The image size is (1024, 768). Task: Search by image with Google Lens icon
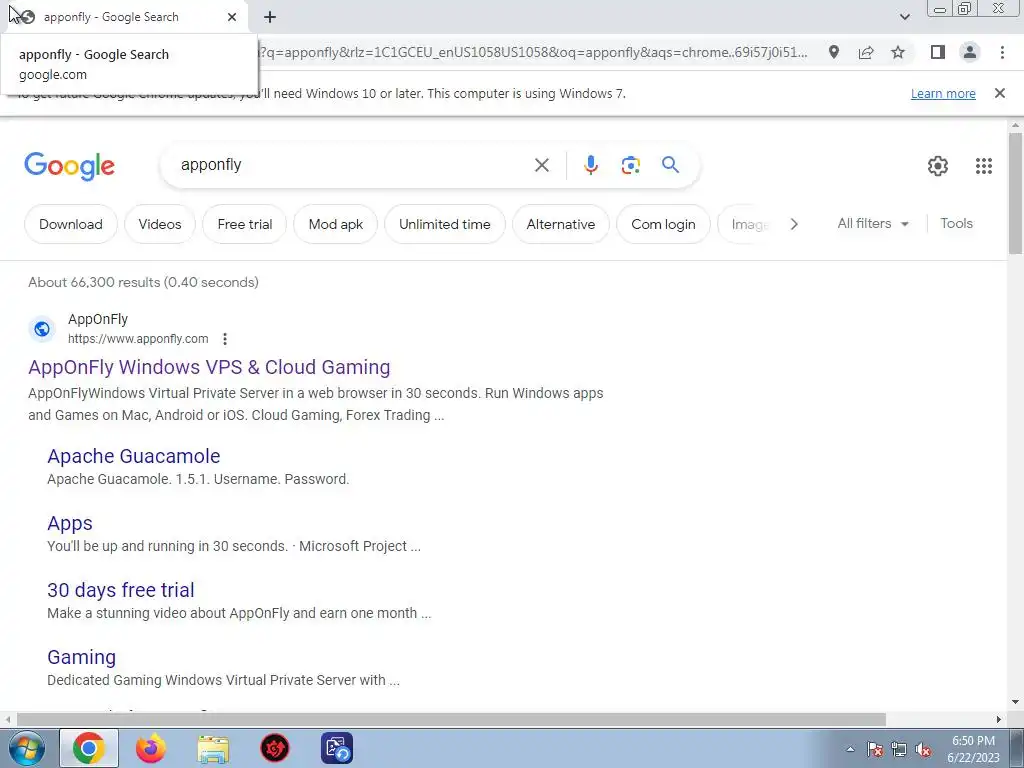click(630, 165)
